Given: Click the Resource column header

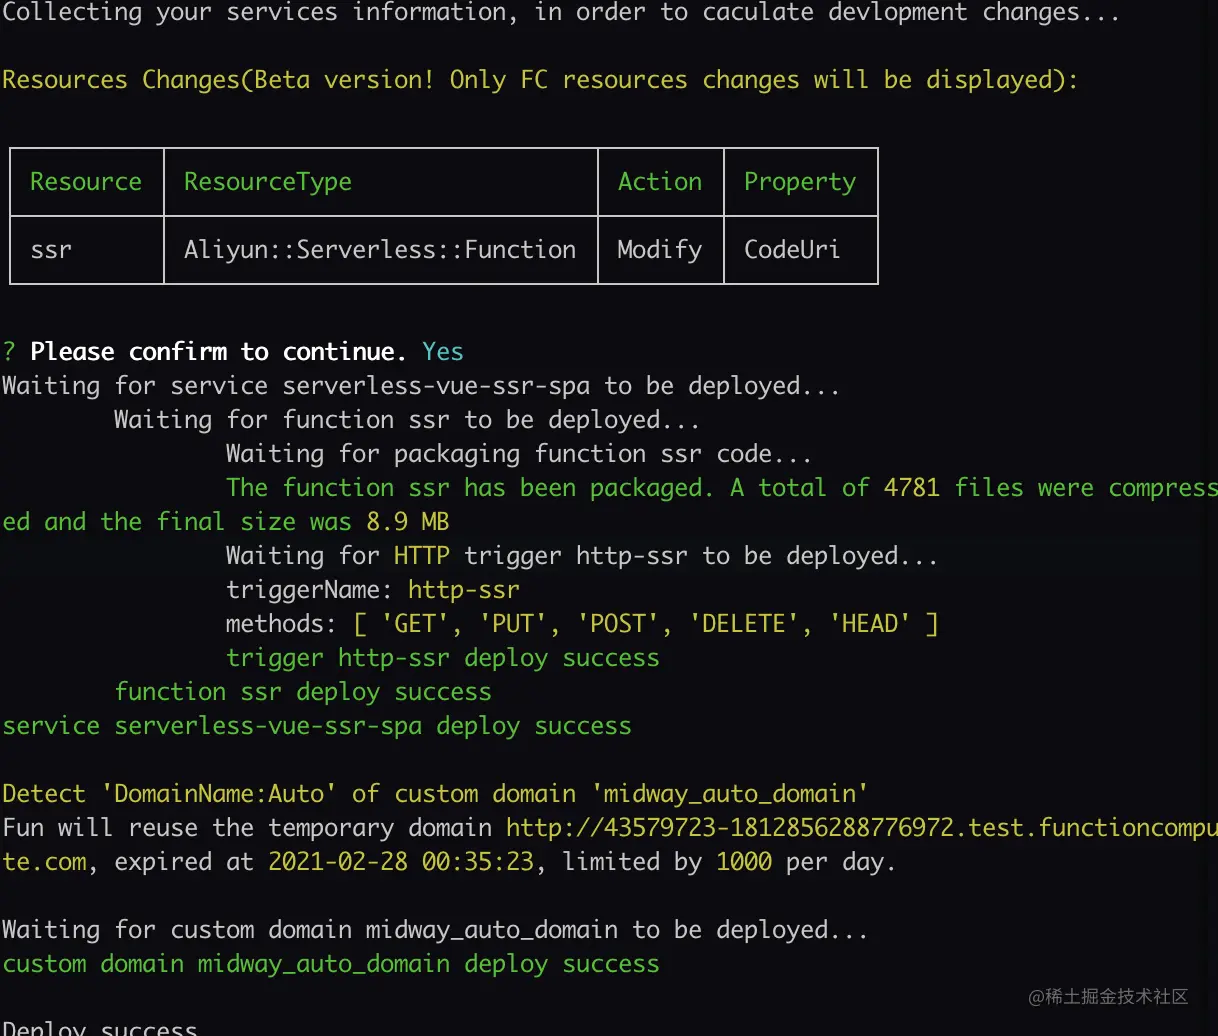Looking at the screenshot, I should point(86,182).
